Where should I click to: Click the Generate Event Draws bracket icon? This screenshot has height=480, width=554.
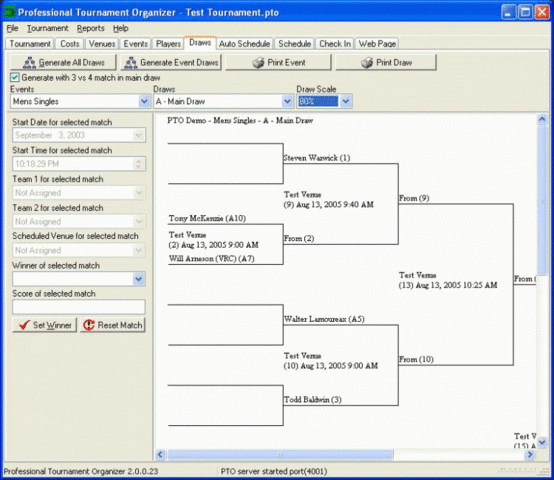131,63
